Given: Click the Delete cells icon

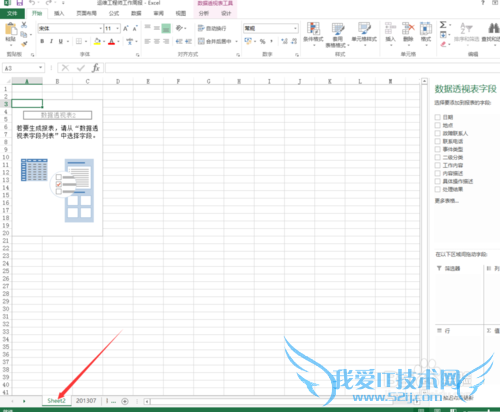Looking at the screenshot, I should 408,29.
